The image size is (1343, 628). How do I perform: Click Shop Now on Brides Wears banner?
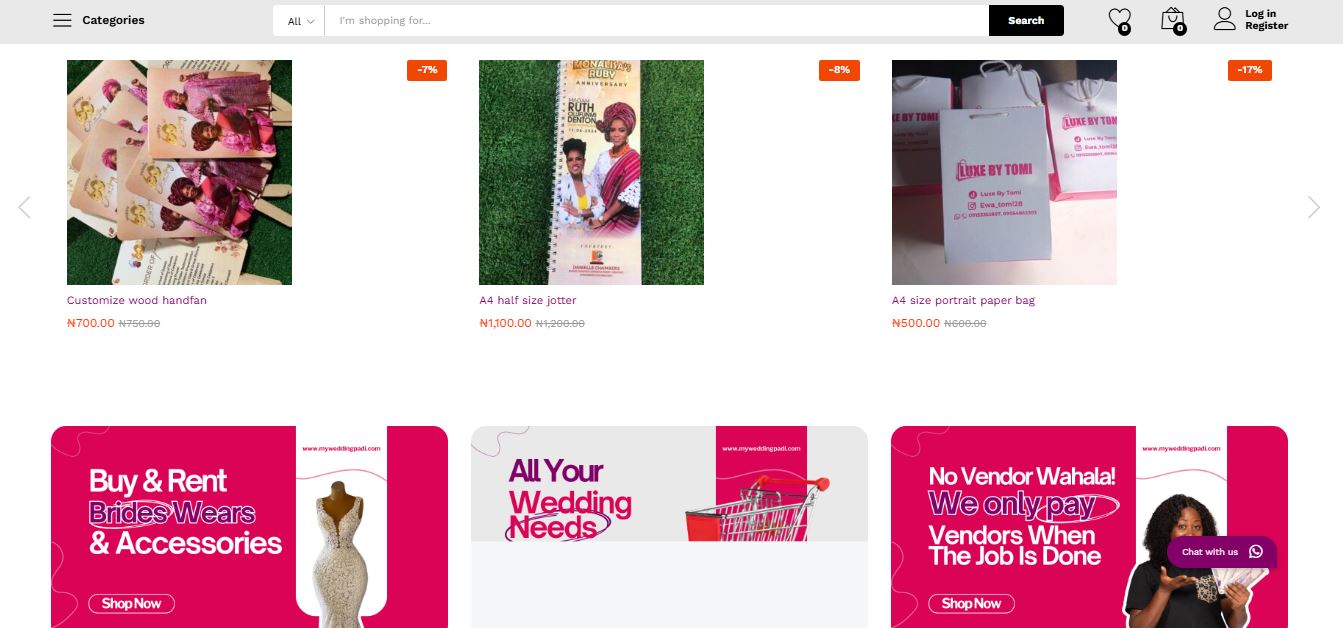(x=131, y=604)
